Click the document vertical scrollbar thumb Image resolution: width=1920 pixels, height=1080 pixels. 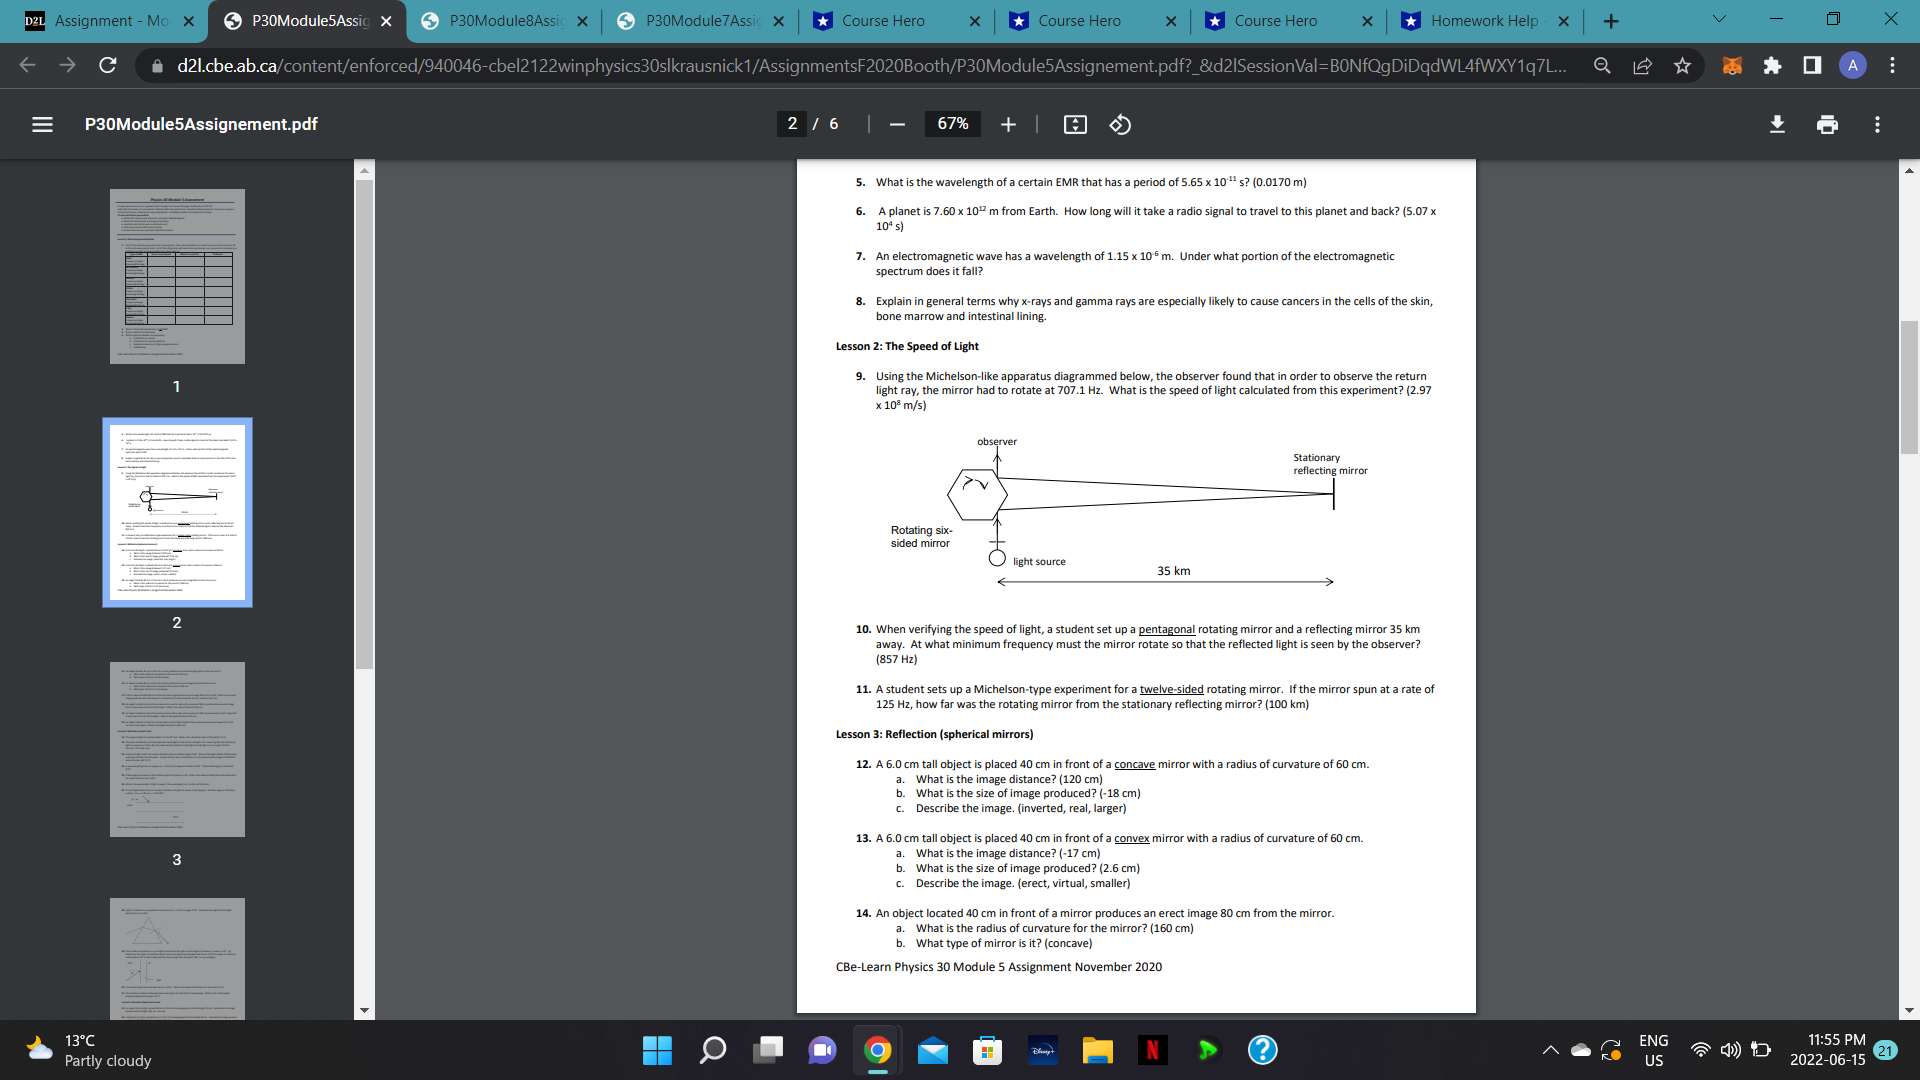pyautogui.click(x=1909, y=387)
